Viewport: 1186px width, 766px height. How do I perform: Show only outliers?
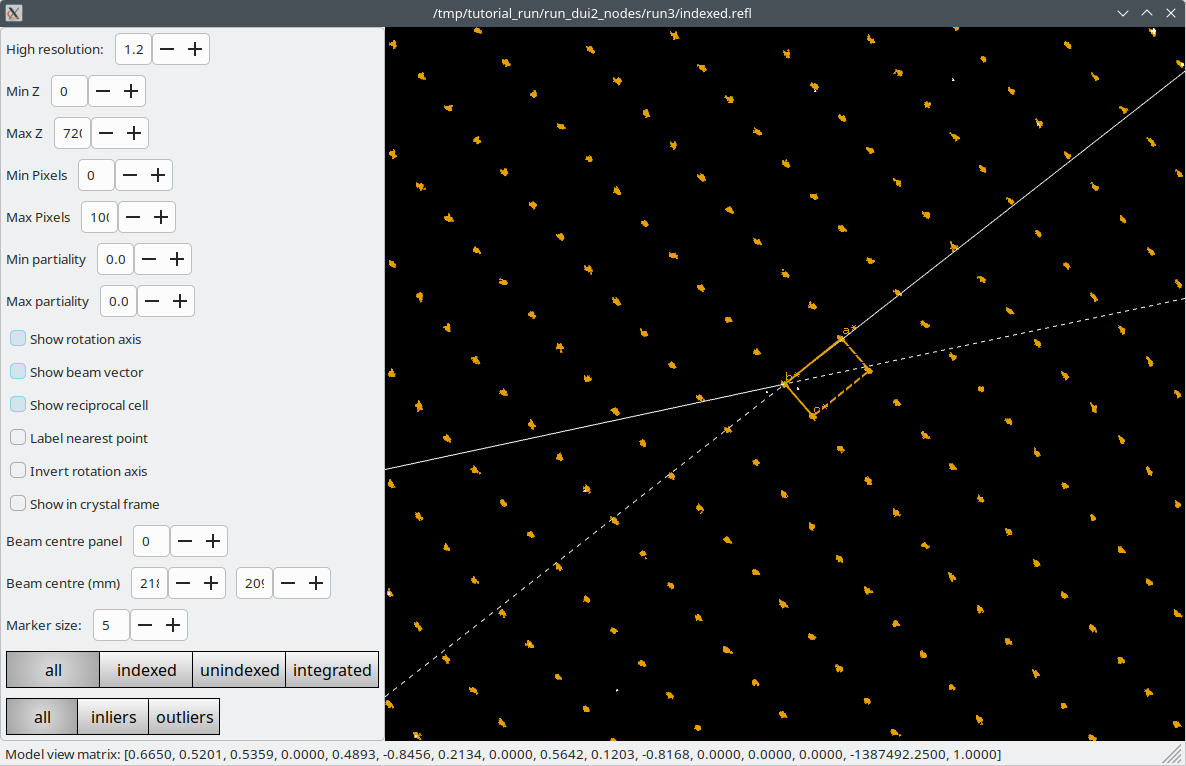[185, 717]
